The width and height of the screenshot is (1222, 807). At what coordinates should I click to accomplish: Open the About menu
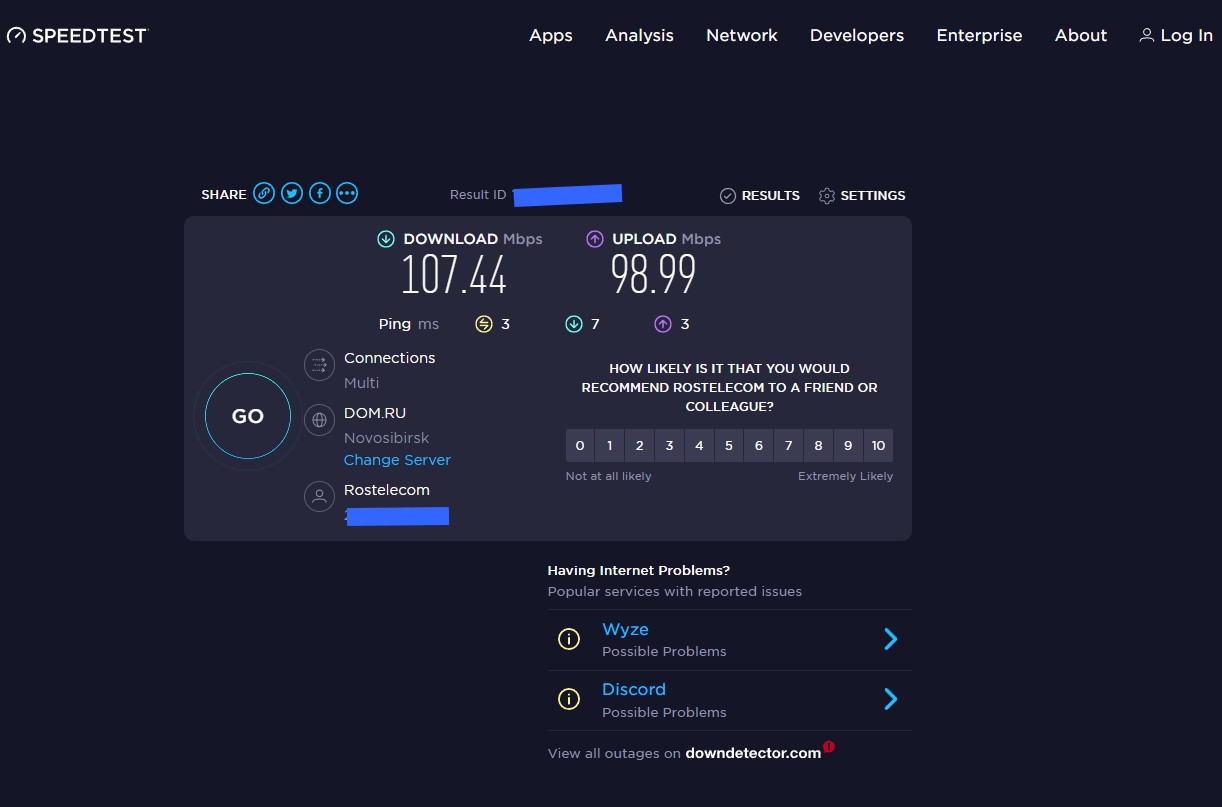pos(1081,35)
